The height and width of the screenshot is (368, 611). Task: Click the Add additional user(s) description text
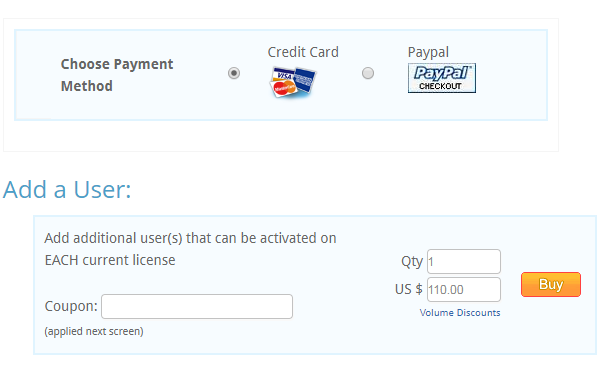(190, 249)
